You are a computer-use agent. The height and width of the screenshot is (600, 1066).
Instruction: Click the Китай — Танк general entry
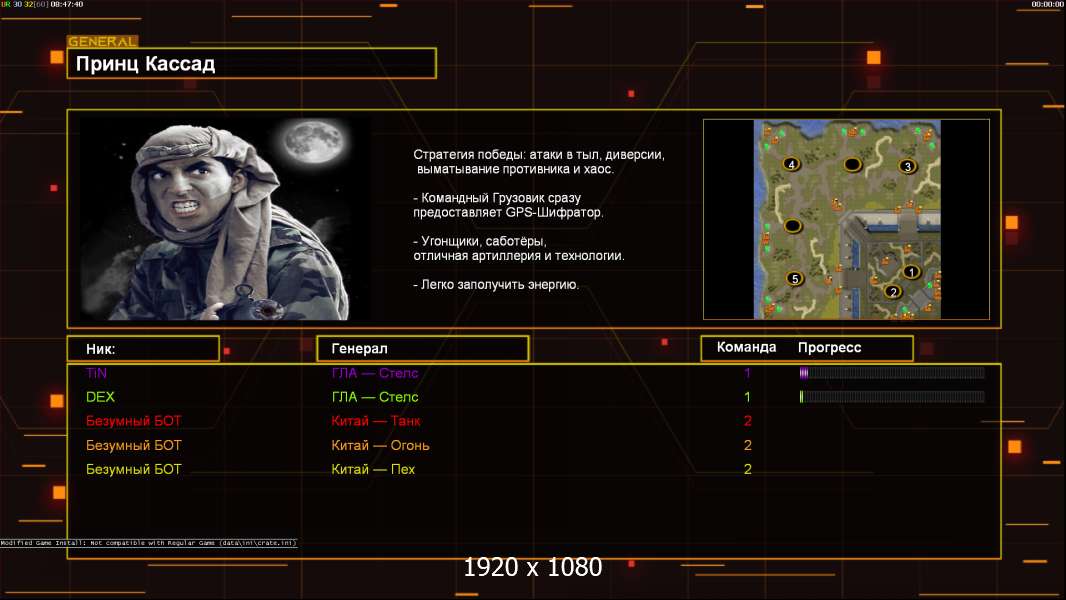pyautogui.click(x=376, y=421)
